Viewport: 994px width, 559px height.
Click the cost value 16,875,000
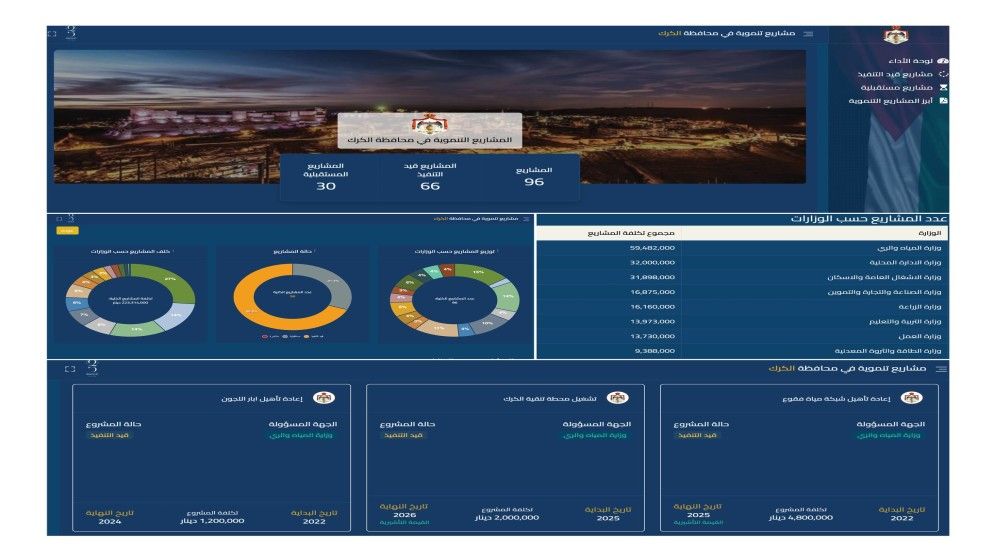[652, 292]
